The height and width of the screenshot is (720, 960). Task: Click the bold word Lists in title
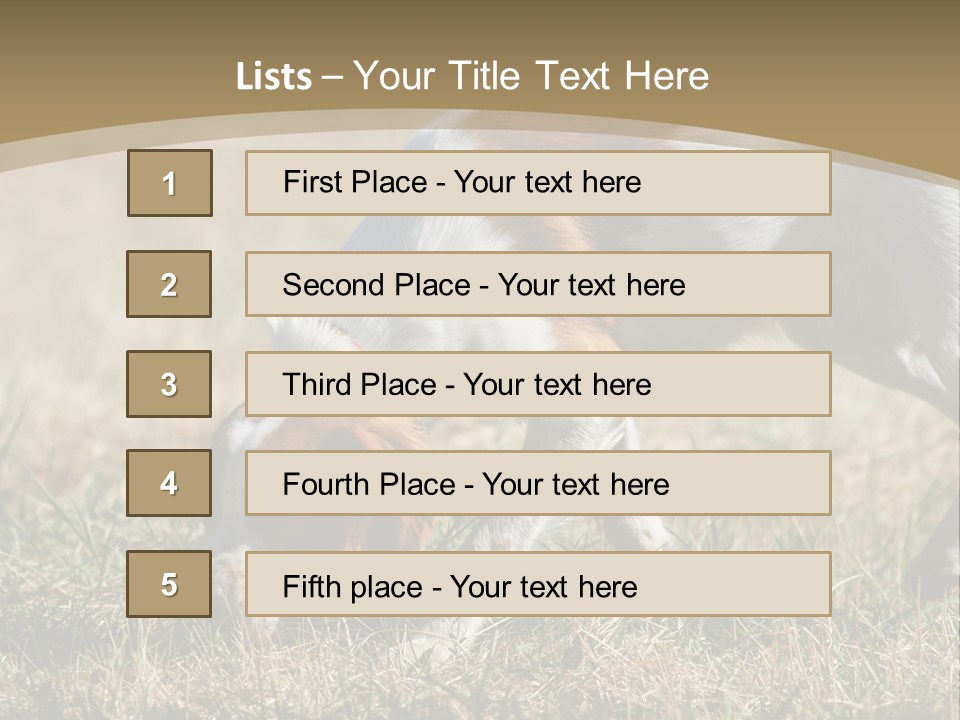(x=274, y=77)
